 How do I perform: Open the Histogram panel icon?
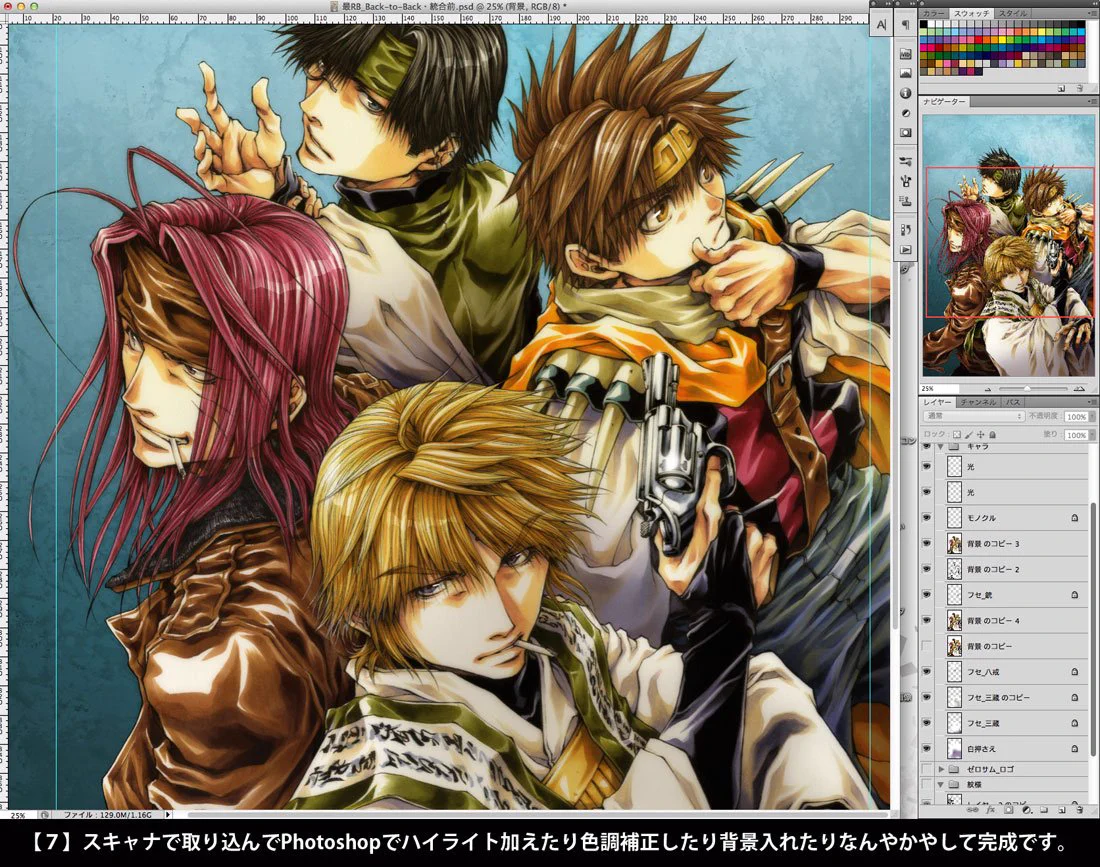tap(905, 73)
